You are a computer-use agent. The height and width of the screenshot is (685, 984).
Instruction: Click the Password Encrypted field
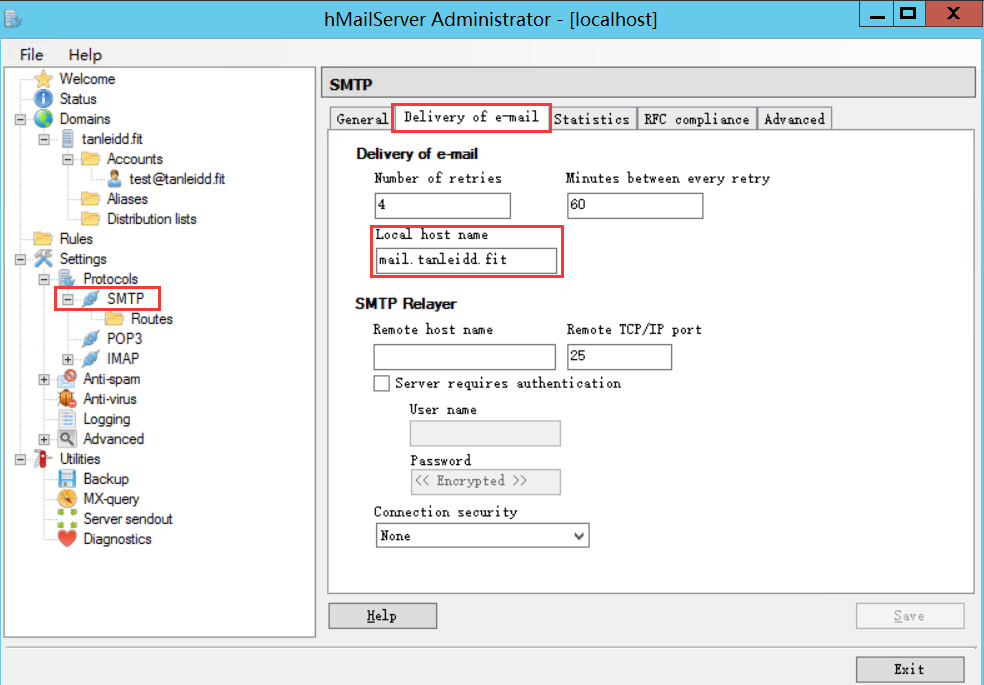[x=485, y=482]
